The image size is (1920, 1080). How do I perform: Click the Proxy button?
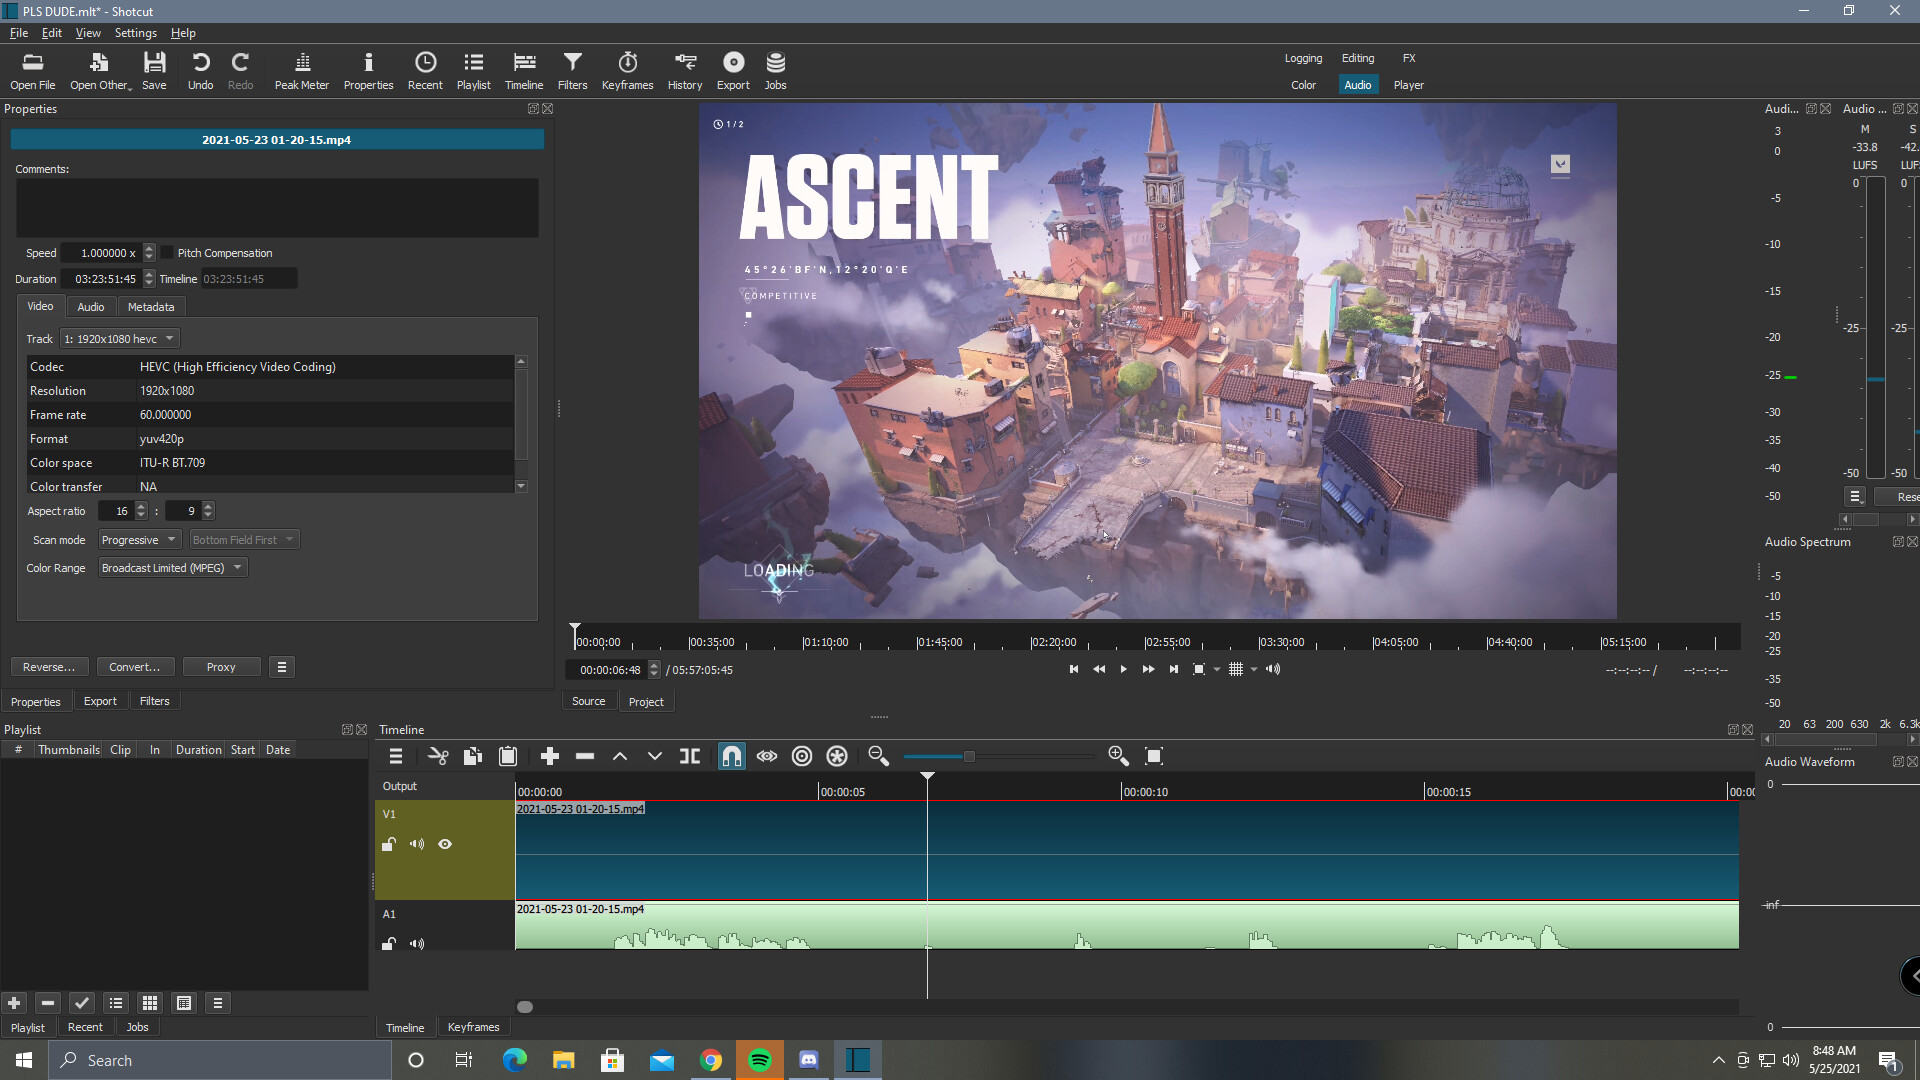(x=221, y=667)
